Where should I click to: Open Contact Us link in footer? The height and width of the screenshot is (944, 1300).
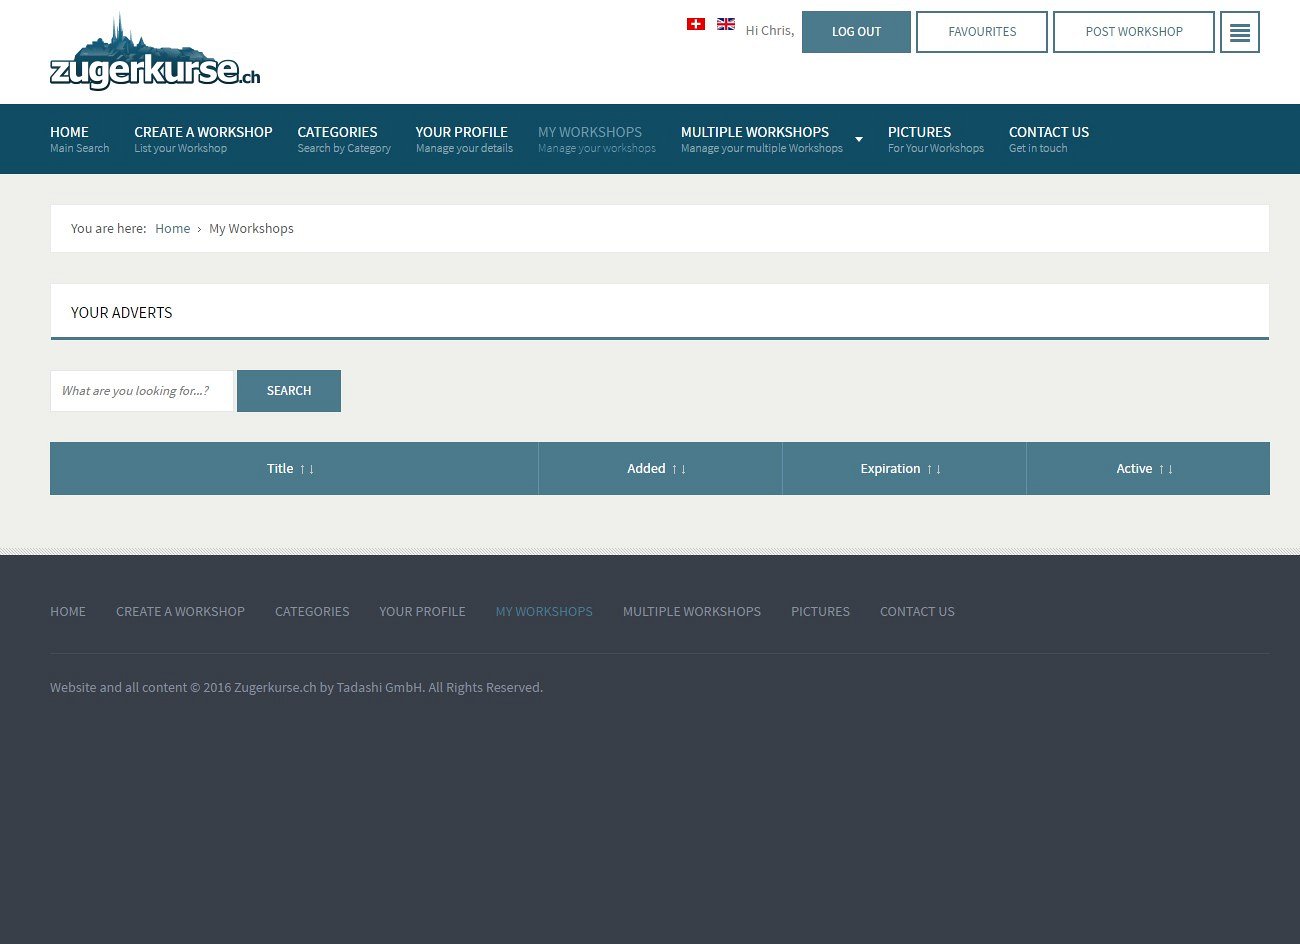[x=916, y=612]
